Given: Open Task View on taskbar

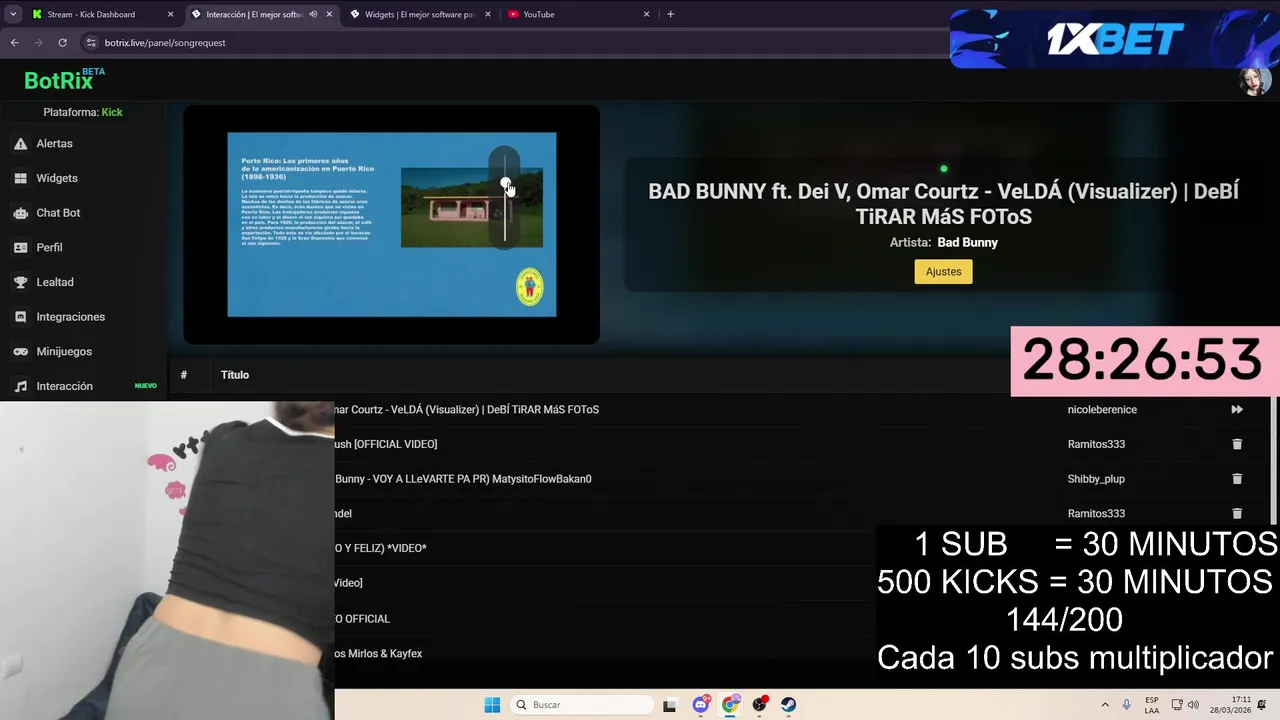Looking at the screenshot, I should pyautogui.click(x=670, y=705).
